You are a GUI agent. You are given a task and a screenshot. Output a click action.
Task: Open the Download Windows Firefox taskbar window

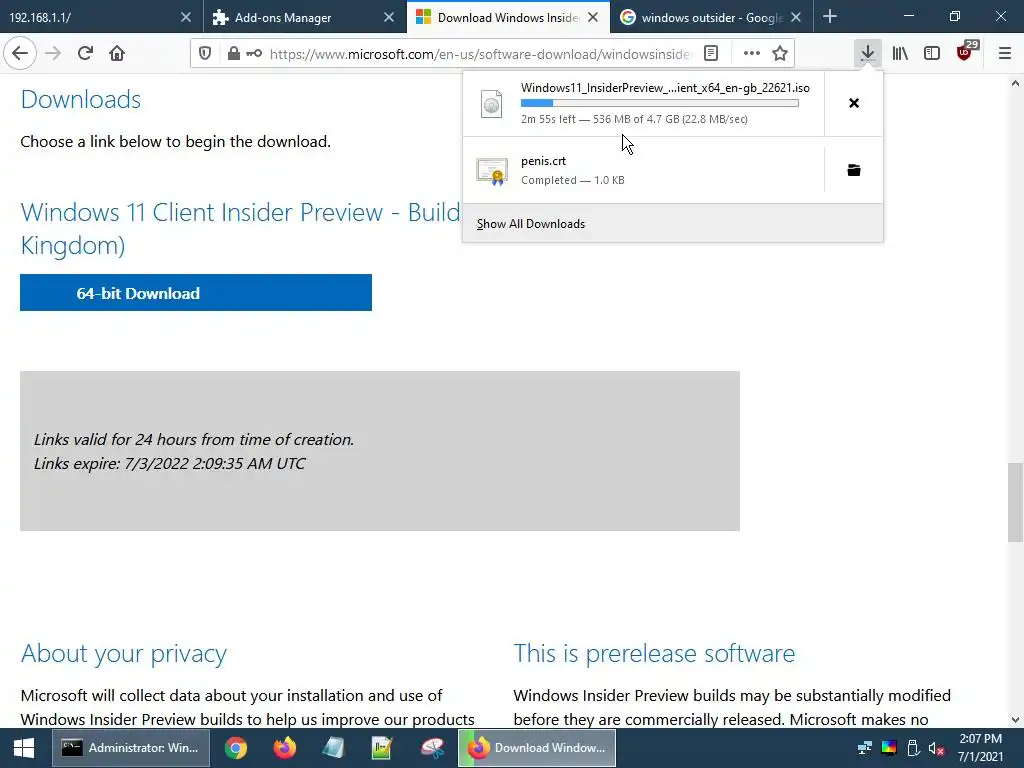536,748
